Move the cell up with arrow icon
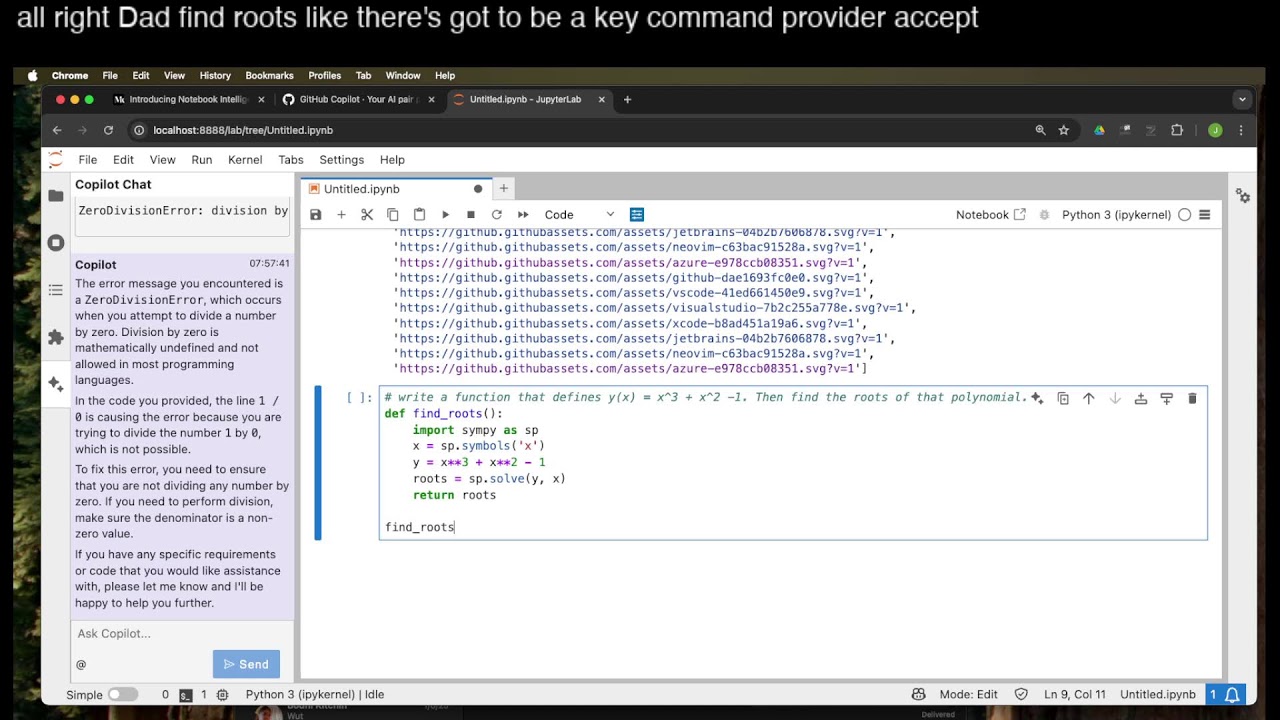 click(1089, 398)
